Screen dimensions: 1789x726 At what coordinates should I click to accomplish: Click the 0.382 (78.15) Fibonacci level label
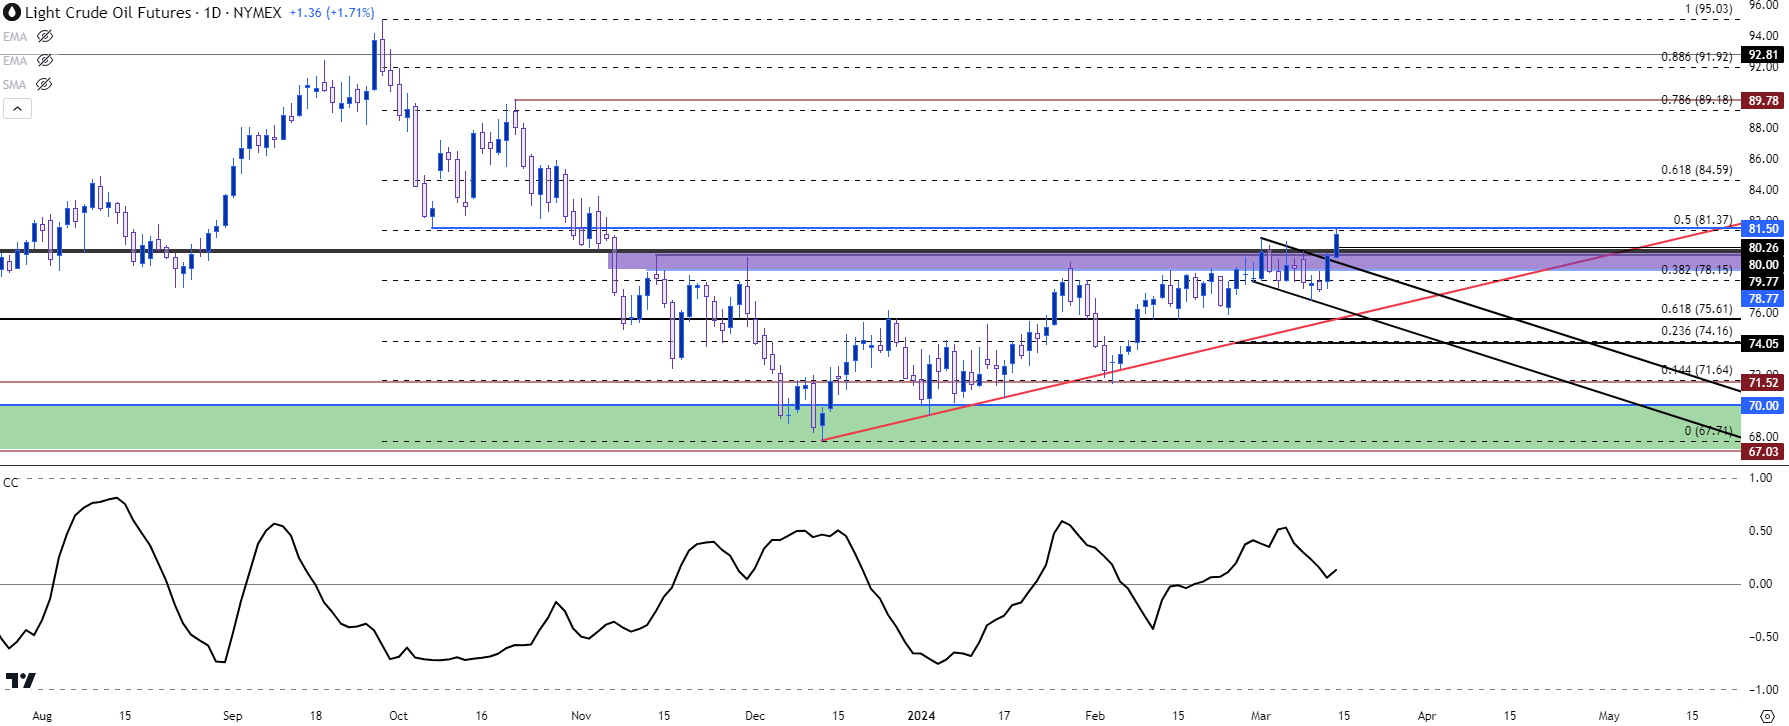pos(1696,270)
